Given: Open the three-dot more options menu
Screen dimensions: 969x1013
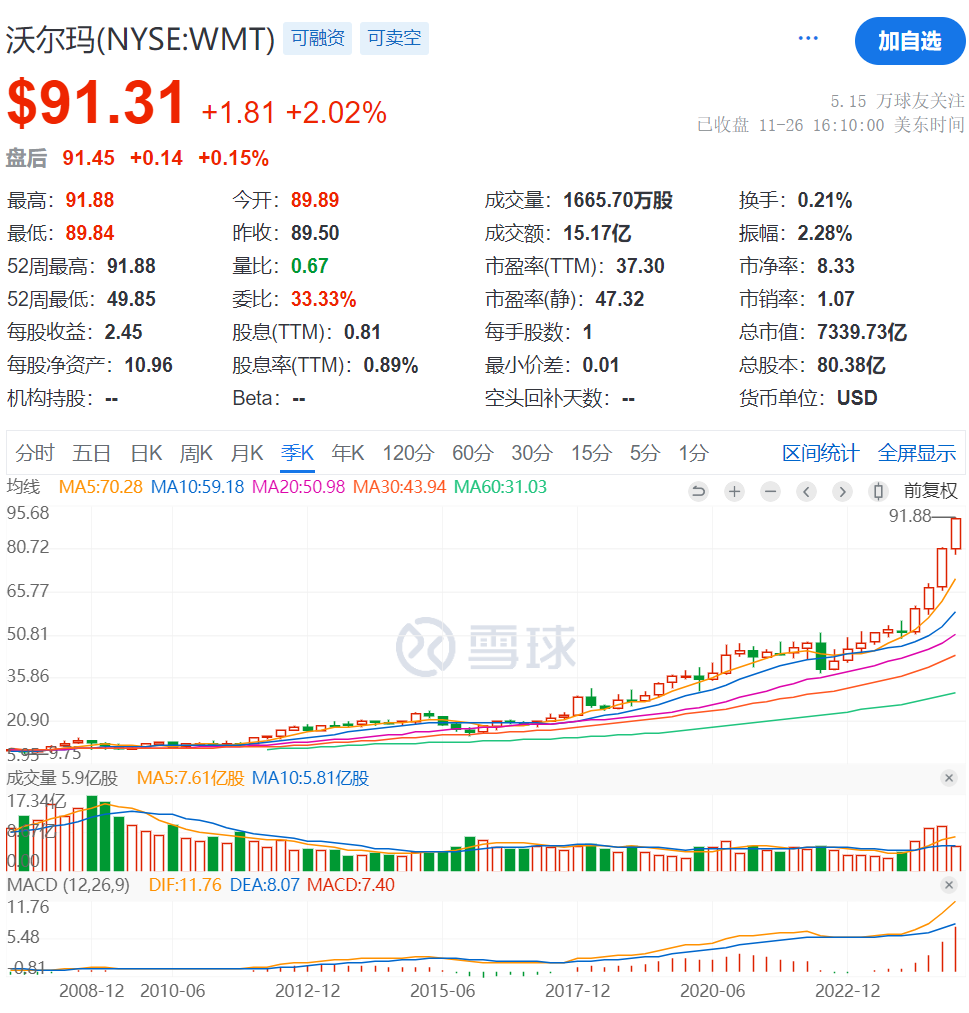Looking at the screenshot, I should point(808,39).
